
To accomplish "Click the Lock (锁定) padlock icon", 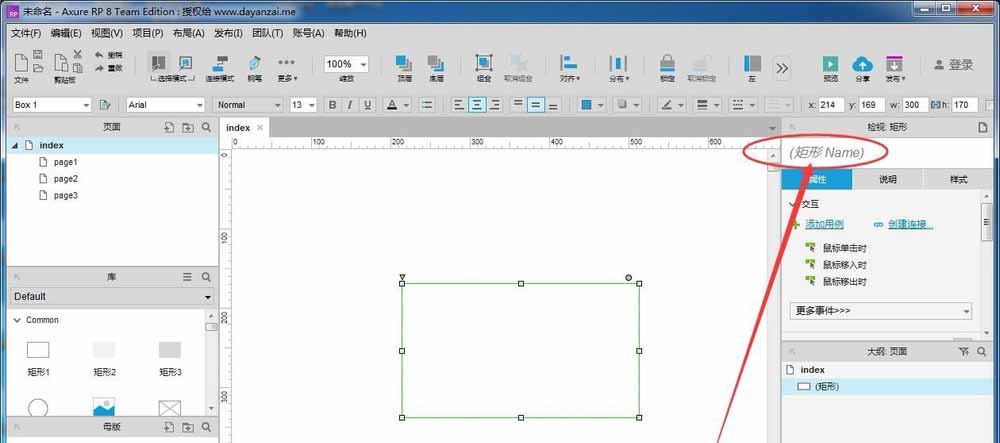I will 667,64.
